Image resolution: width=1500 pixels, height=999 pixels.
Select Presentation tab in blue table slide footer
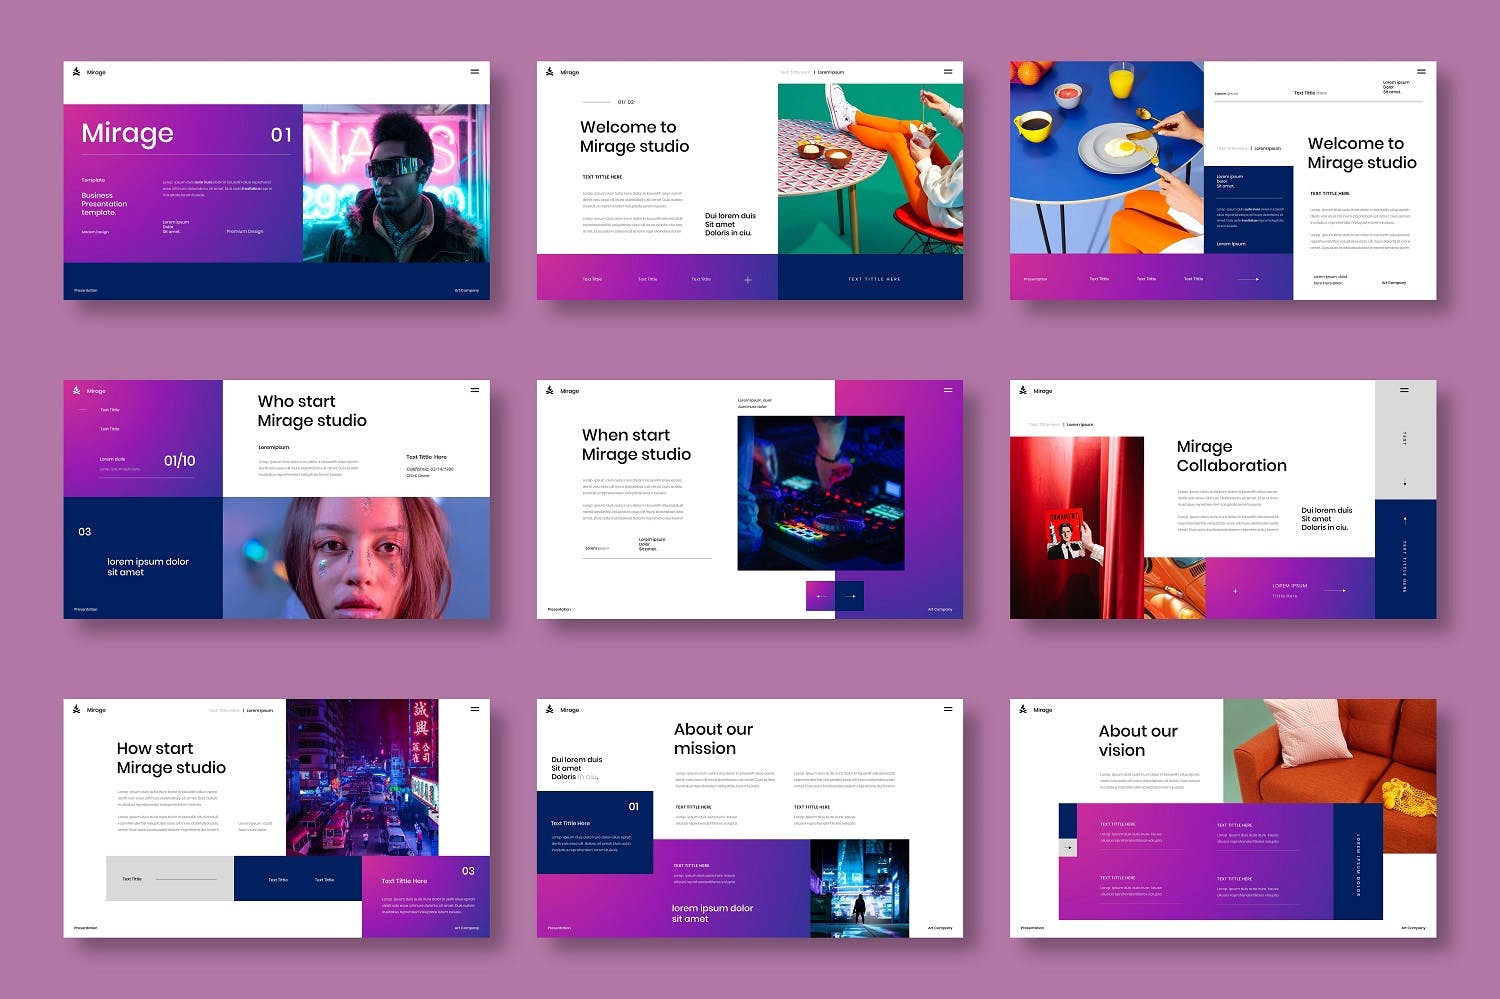(1035, 279)
